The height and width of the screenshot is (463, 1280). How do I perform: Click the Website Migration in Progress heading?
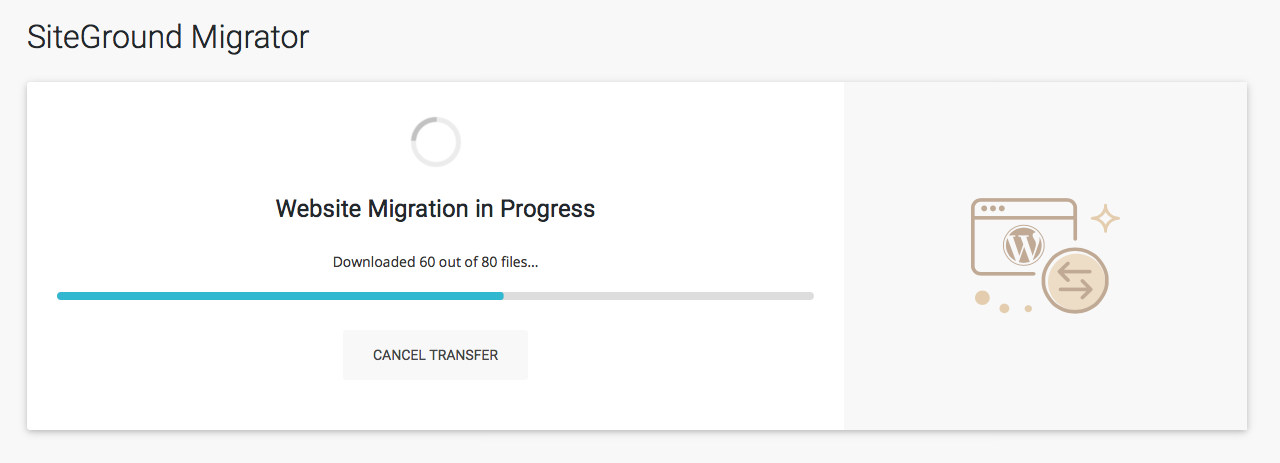(x=435, y=209)
